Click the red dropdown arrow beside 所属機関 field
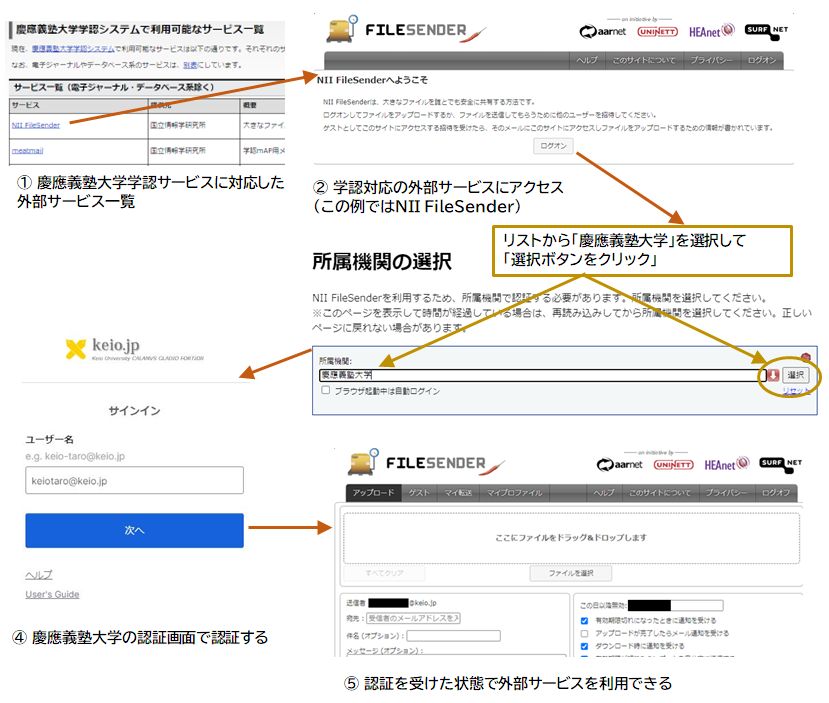 pyautogui.click(x=773, y=375)
